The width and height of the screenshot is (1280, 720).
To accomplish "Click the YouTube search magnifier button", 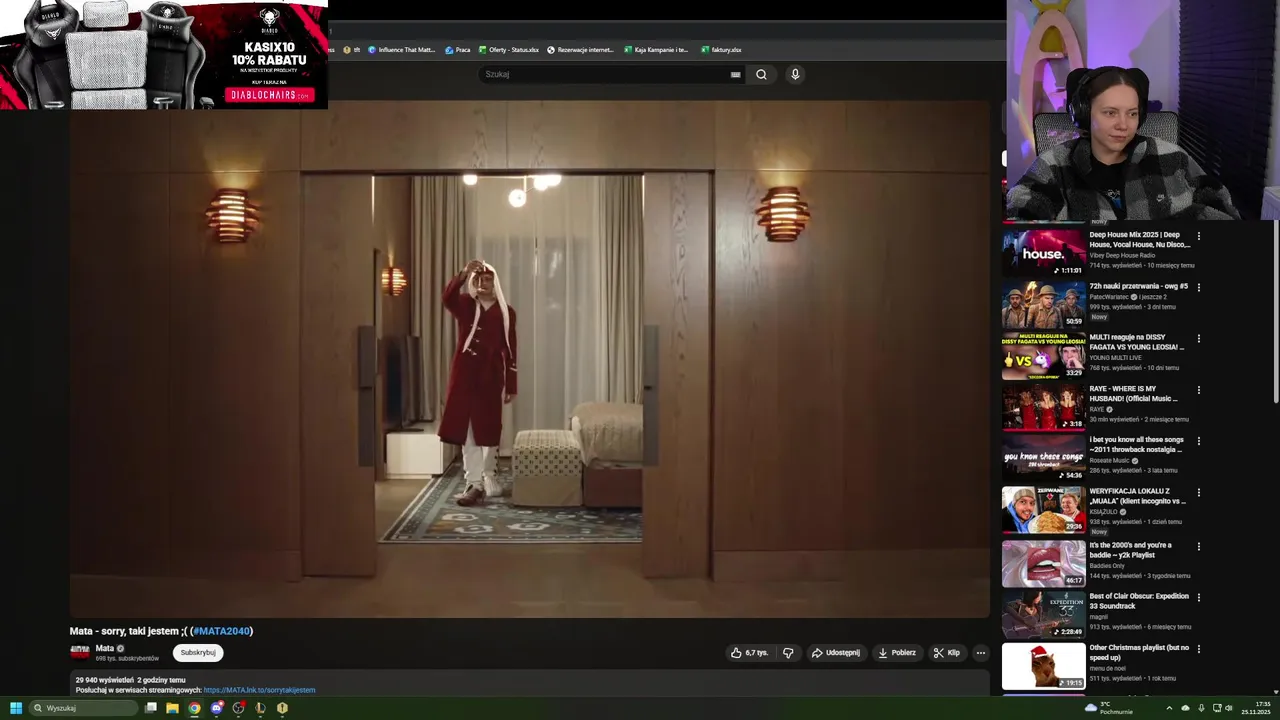I will [x=761, y=74].
